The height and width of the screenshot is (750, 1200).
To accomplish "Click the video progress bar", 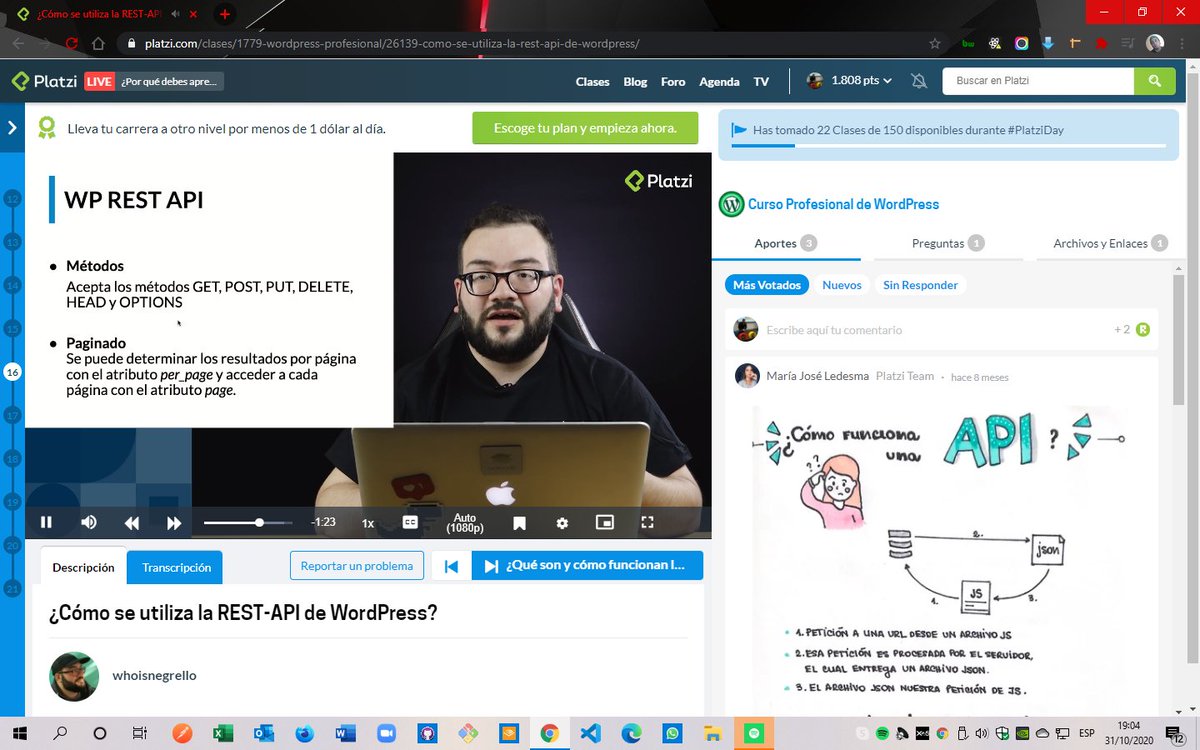I will click(248, 522).
